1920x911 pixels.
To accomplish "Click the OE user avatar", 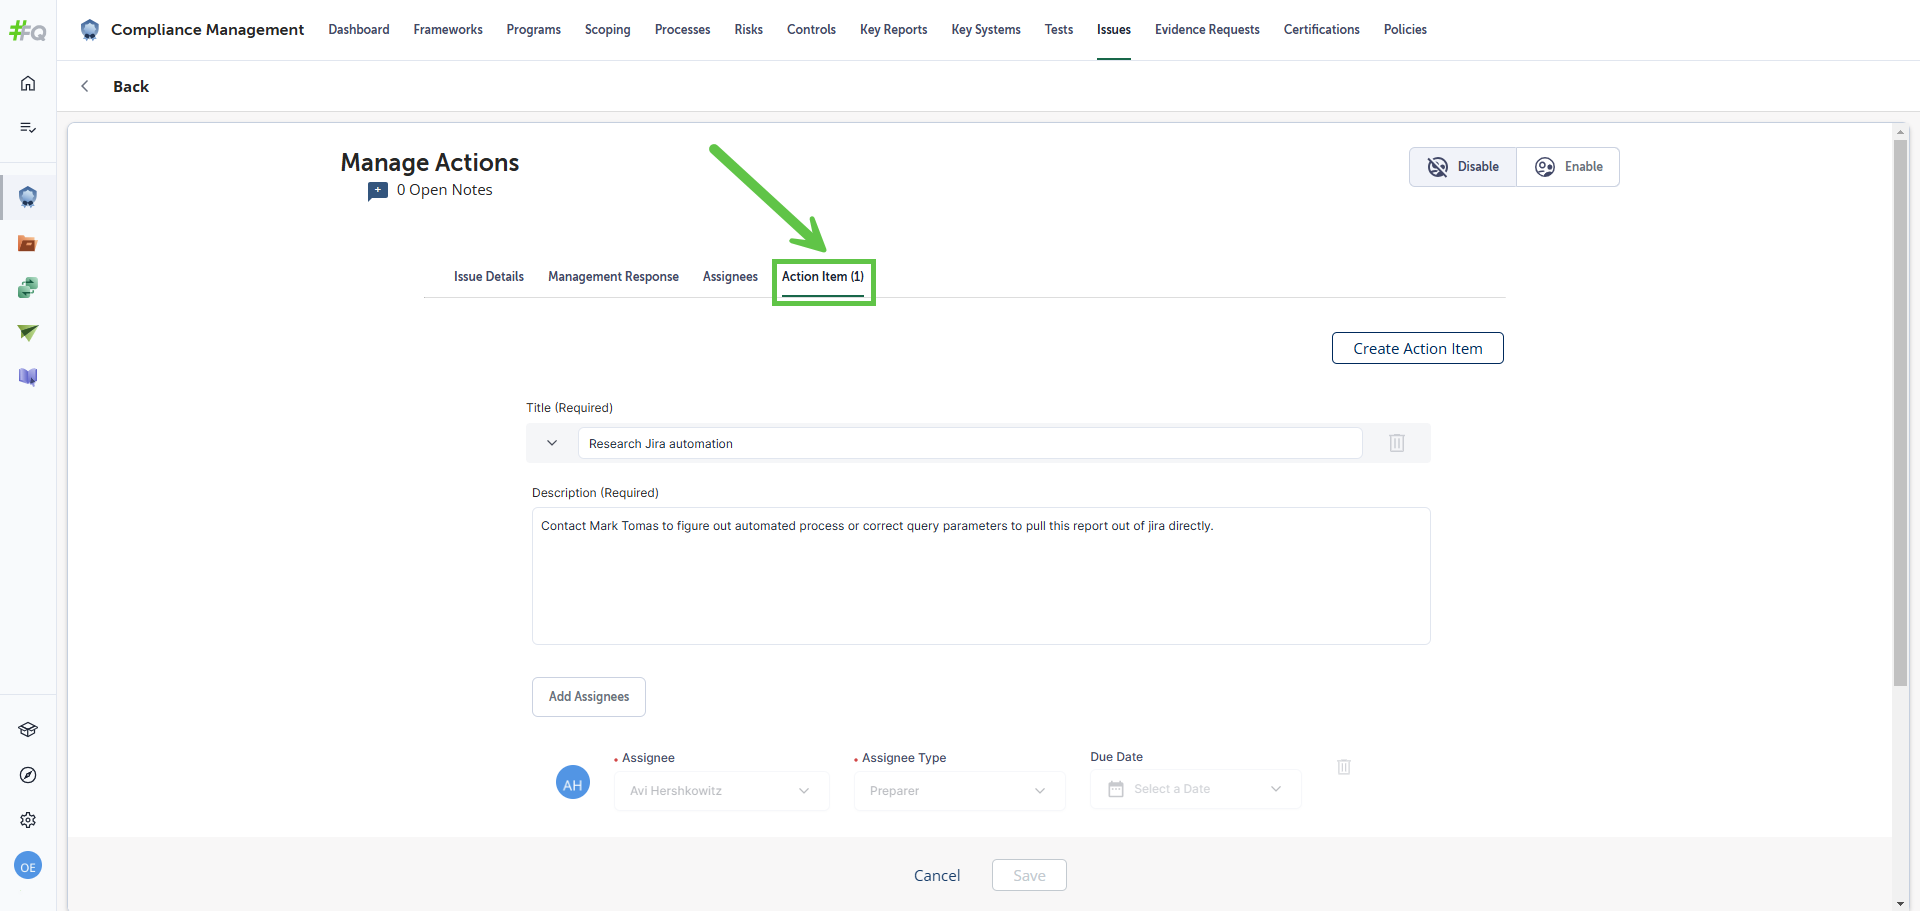I will click(x=28, y=867).
